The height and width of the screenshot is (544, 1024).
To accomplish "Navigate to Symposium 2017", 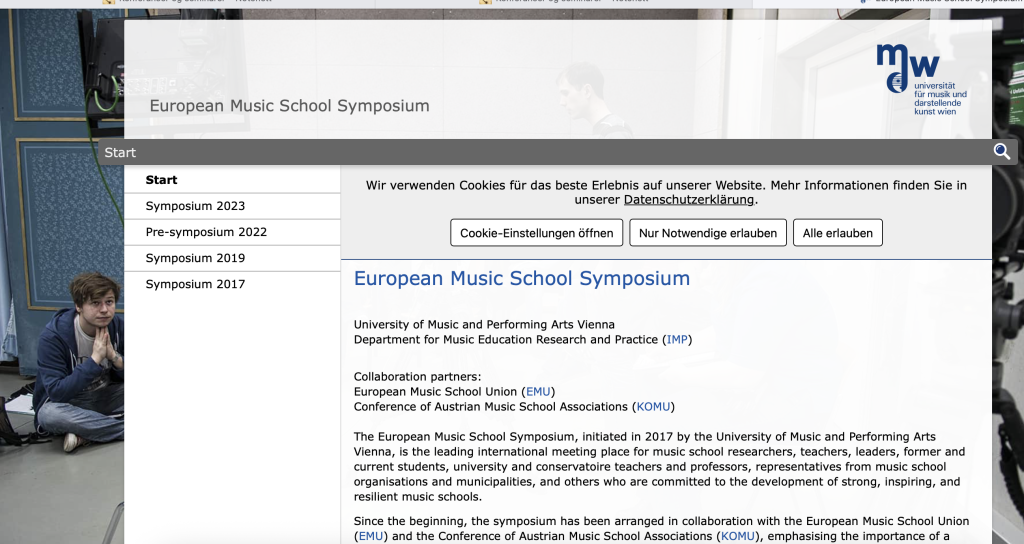I will 195,284.
